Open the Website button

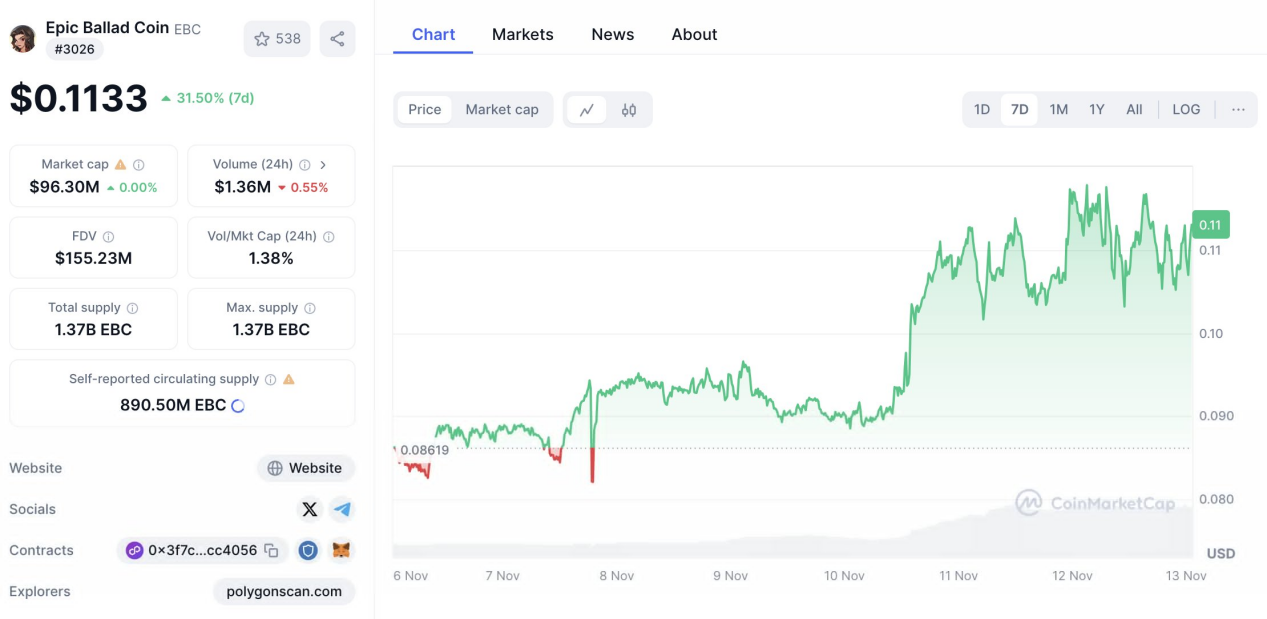[x=305, y=468]
